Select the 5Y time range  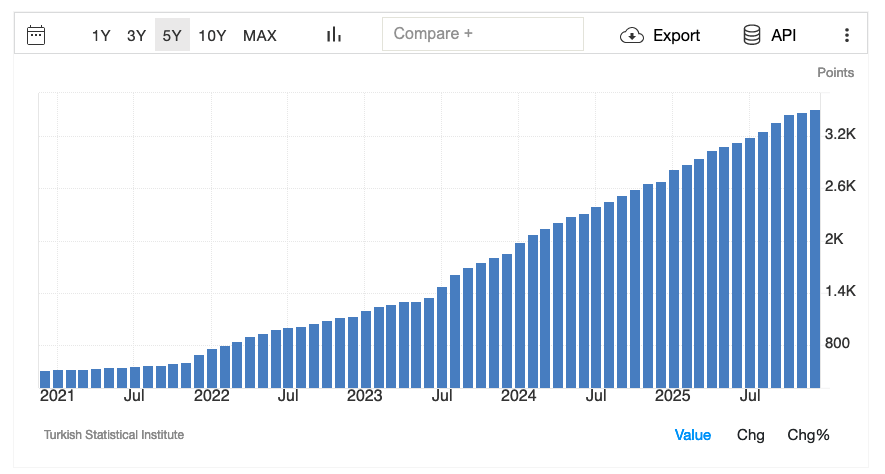coord(172,35)
